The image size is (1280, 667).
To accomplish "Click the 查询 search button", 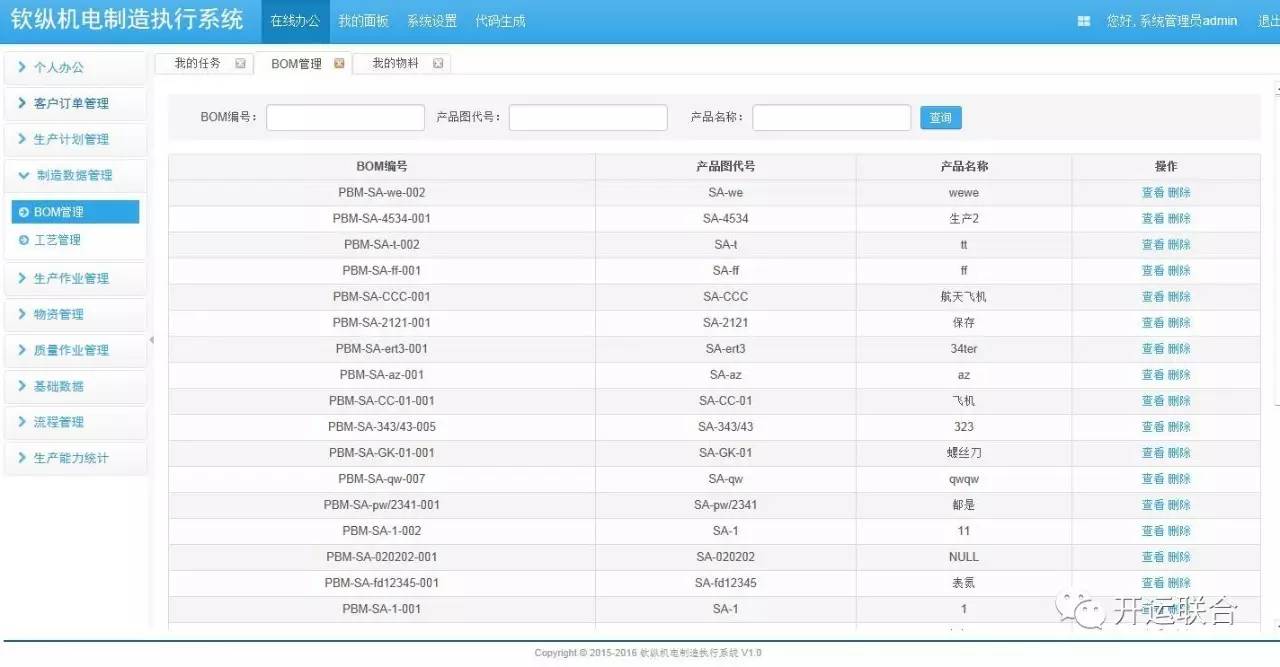I will click(x=940, y=118).
